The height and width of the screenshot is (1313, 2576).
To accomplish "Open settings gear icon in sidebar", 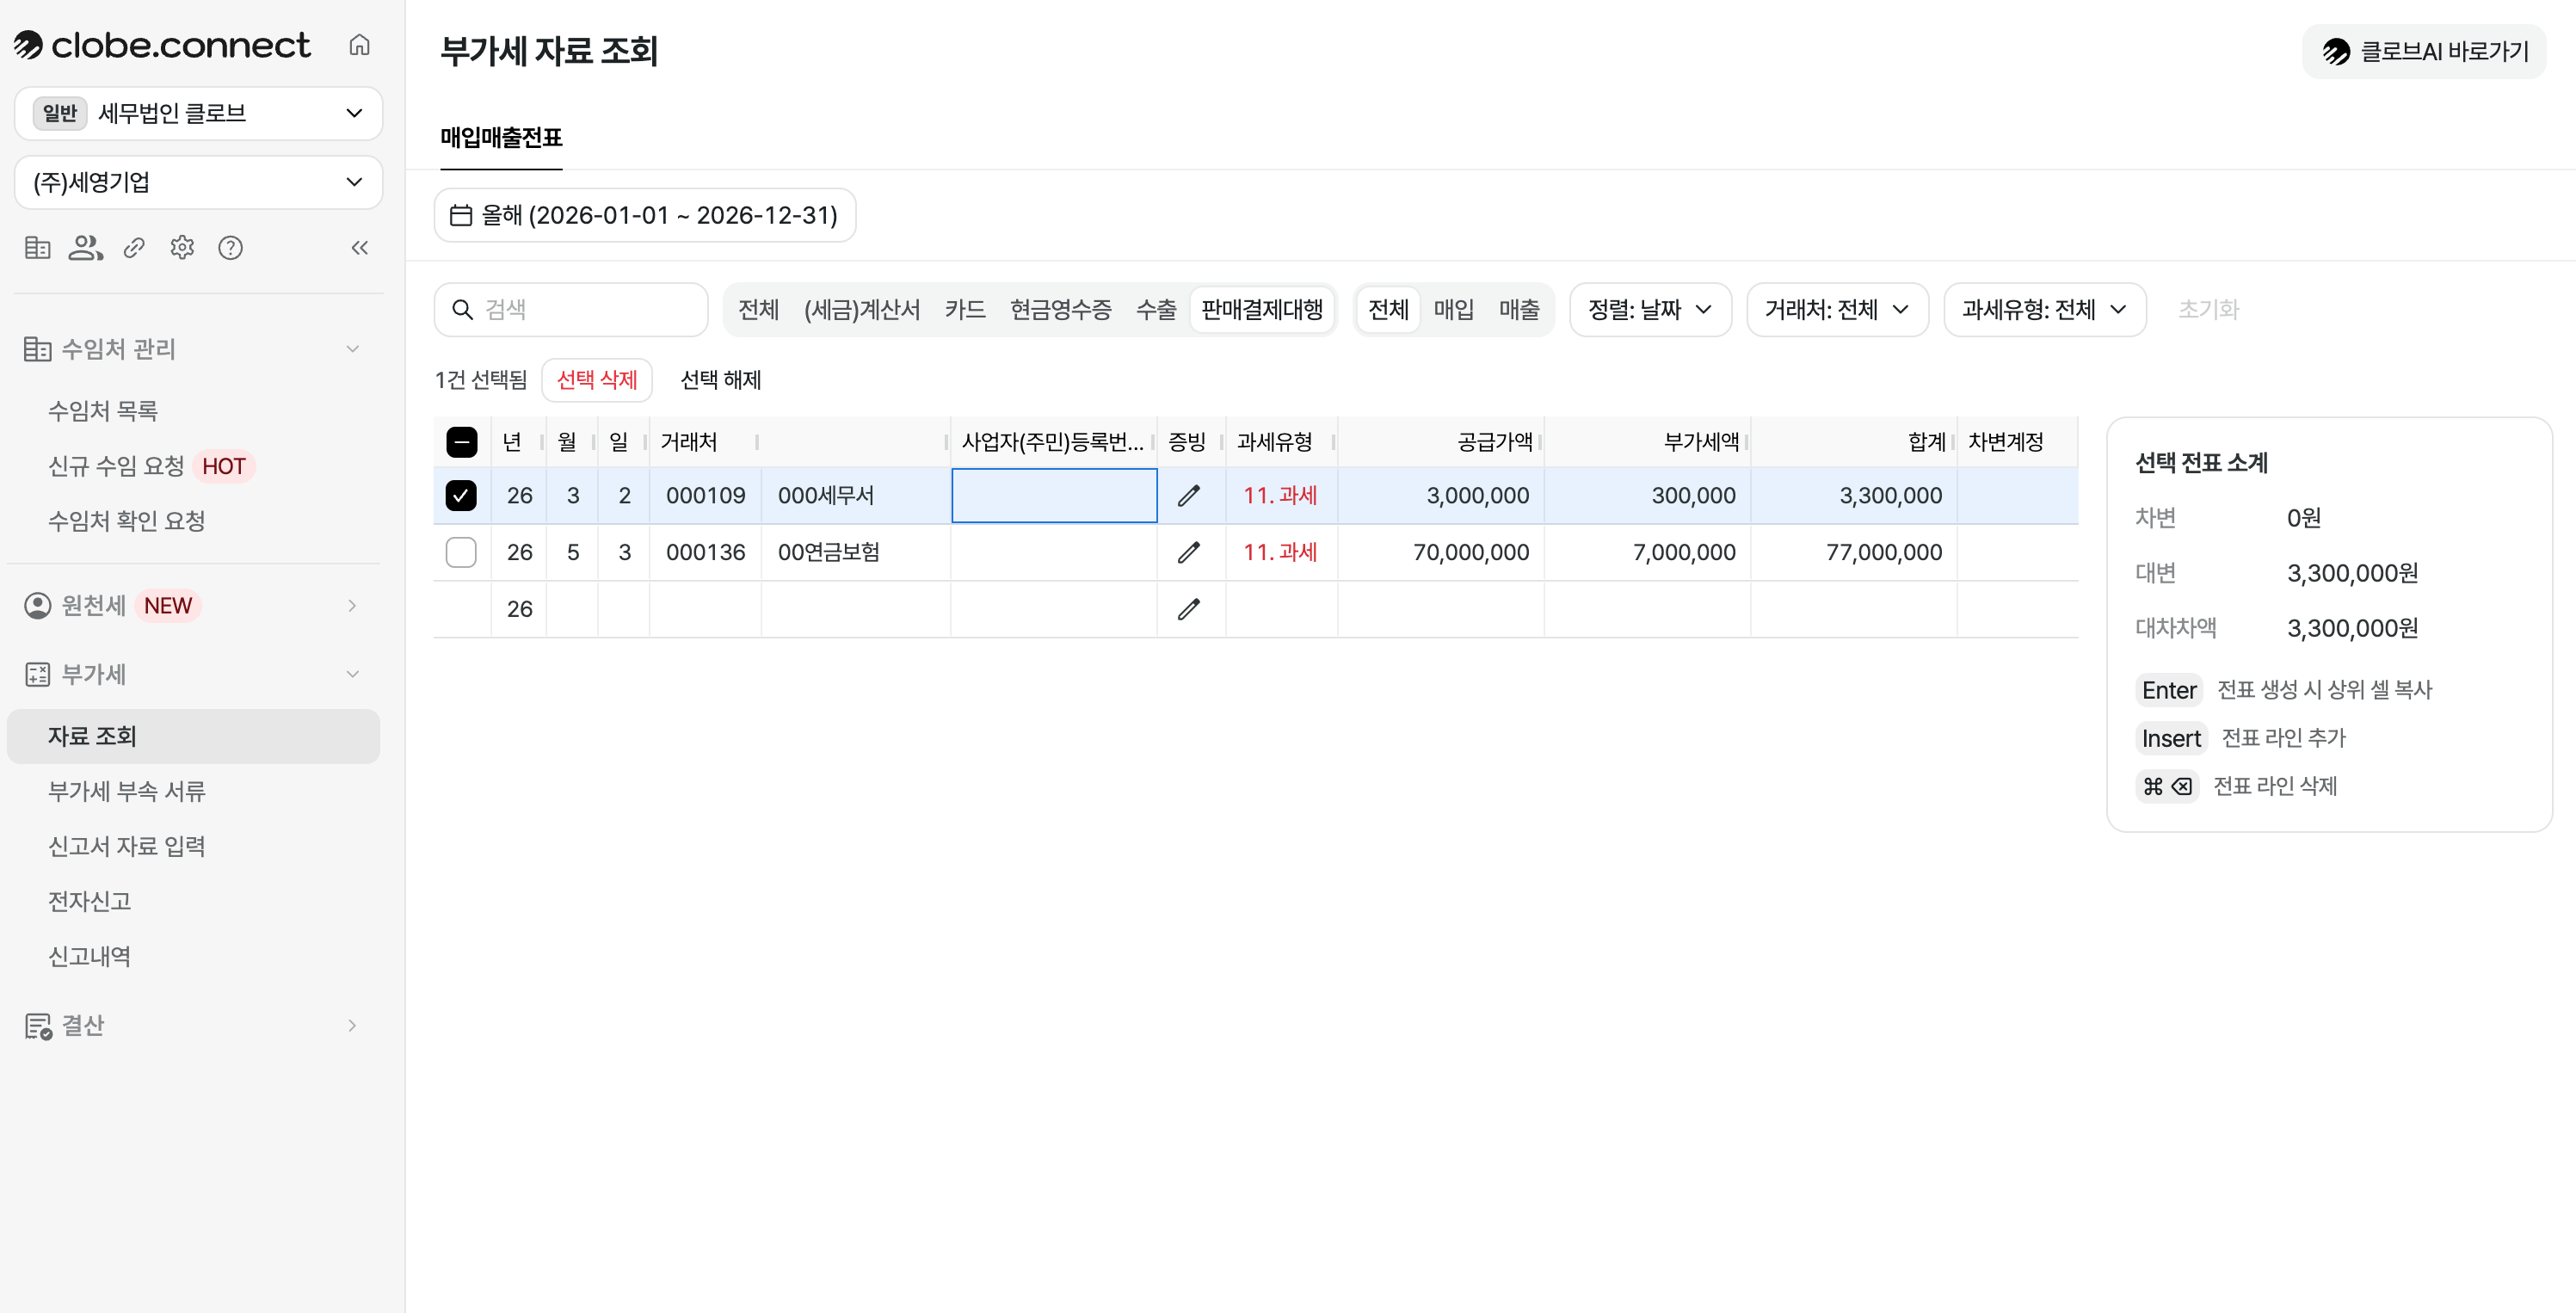I will [182, 247].
